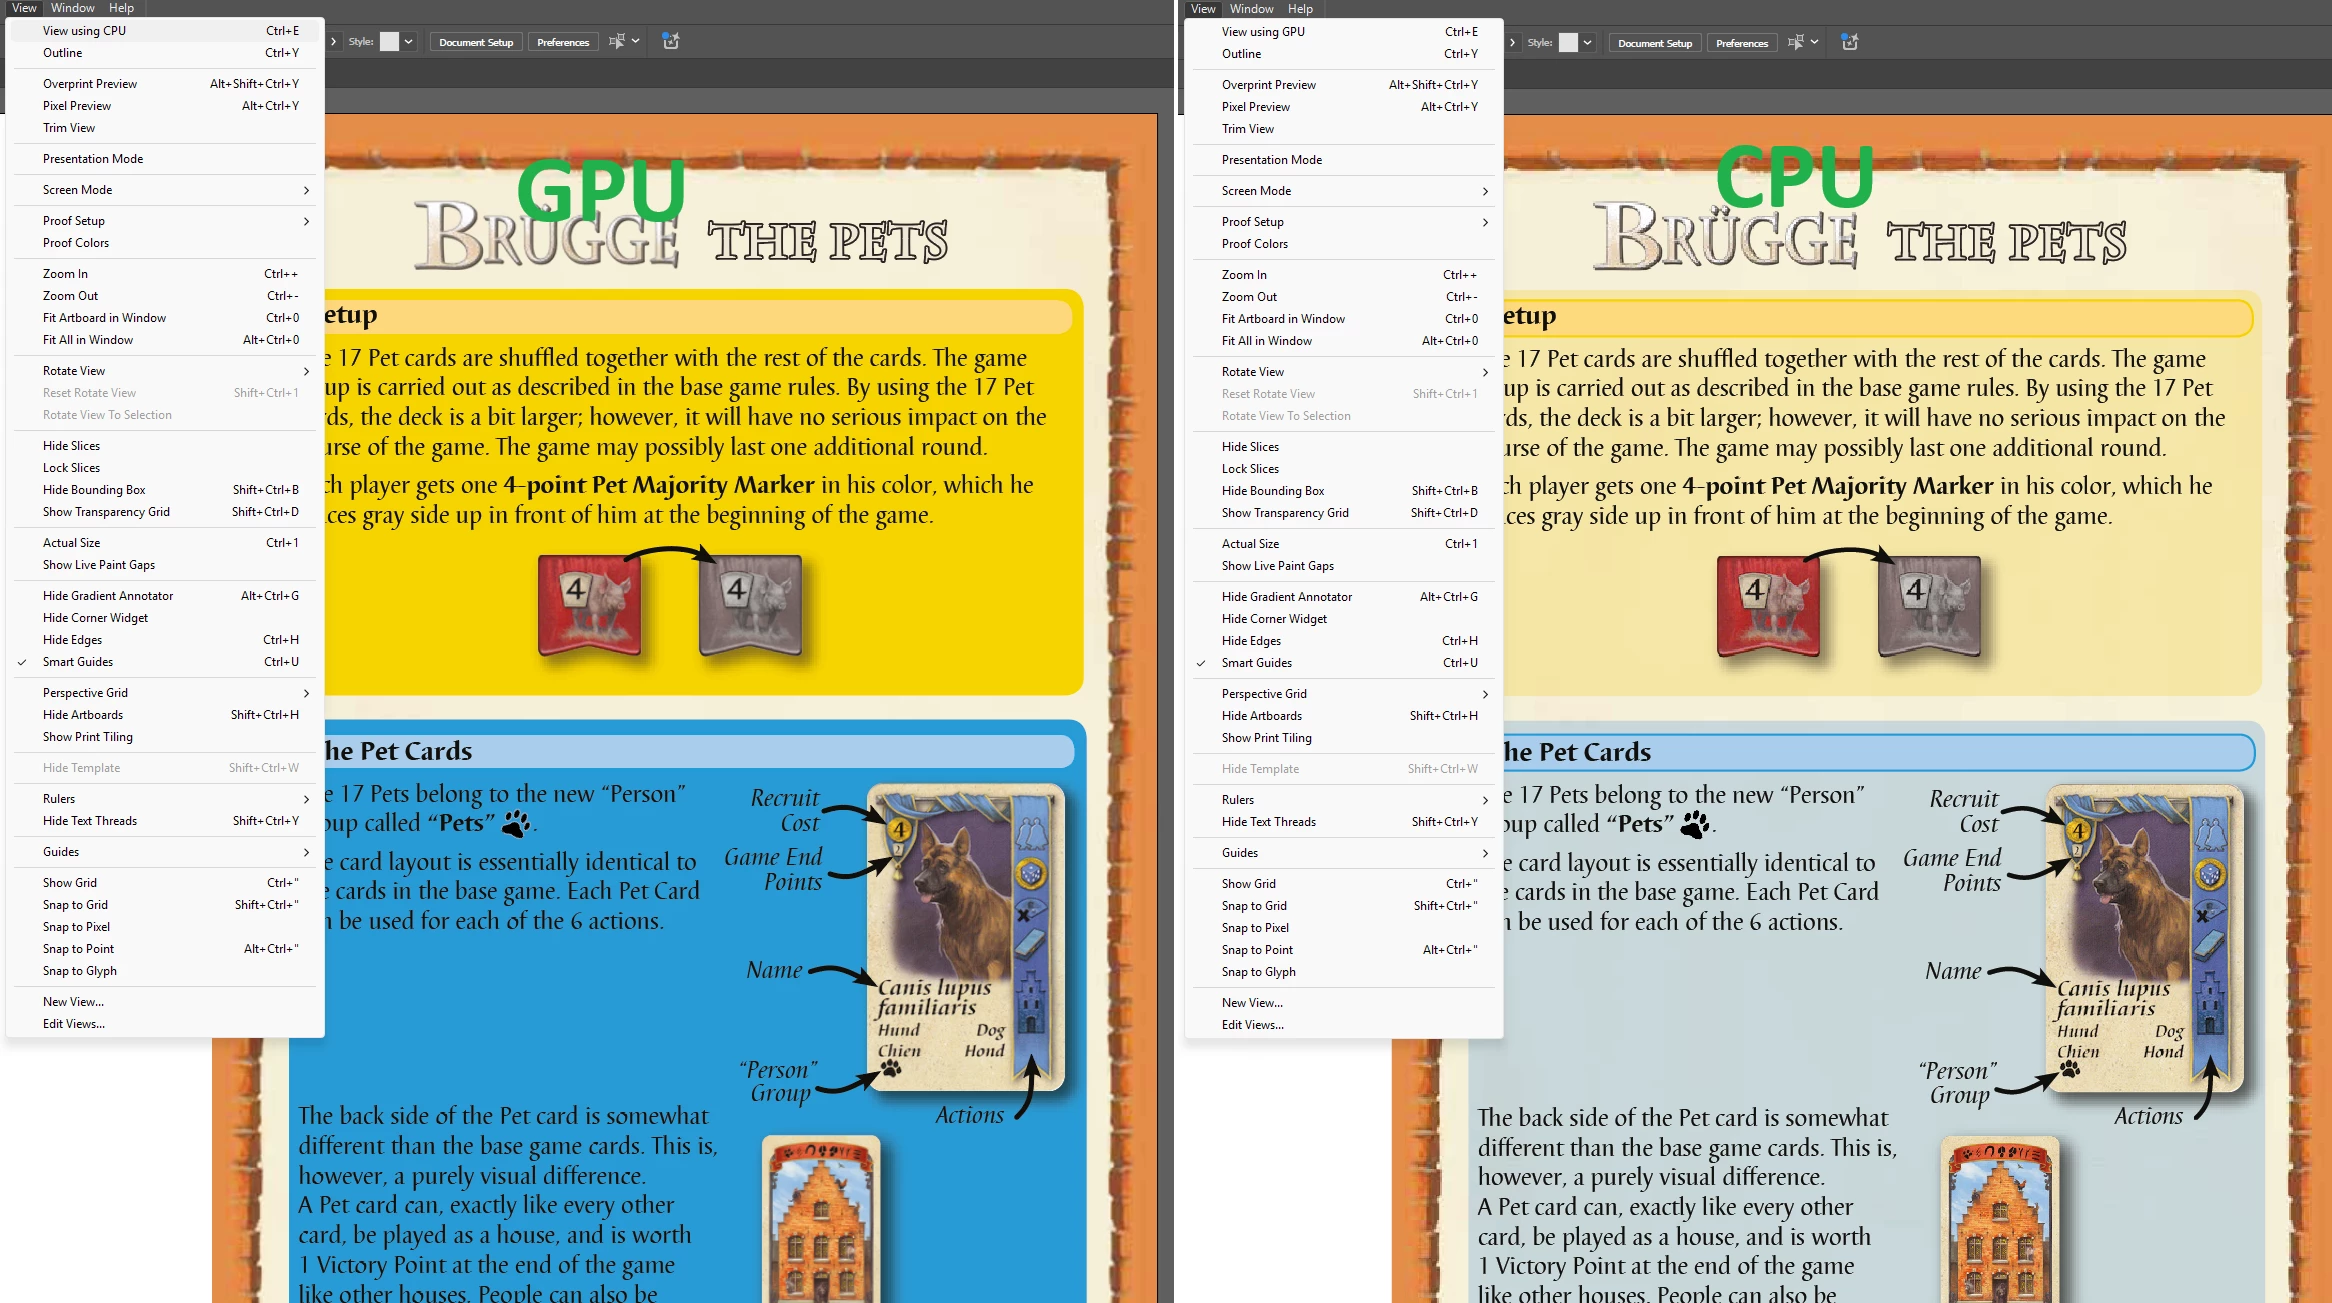This screenshot has height=1303, width=2332.
Task: Choose 'View using GPU' in the right View menu
Action: point(1263,31)
